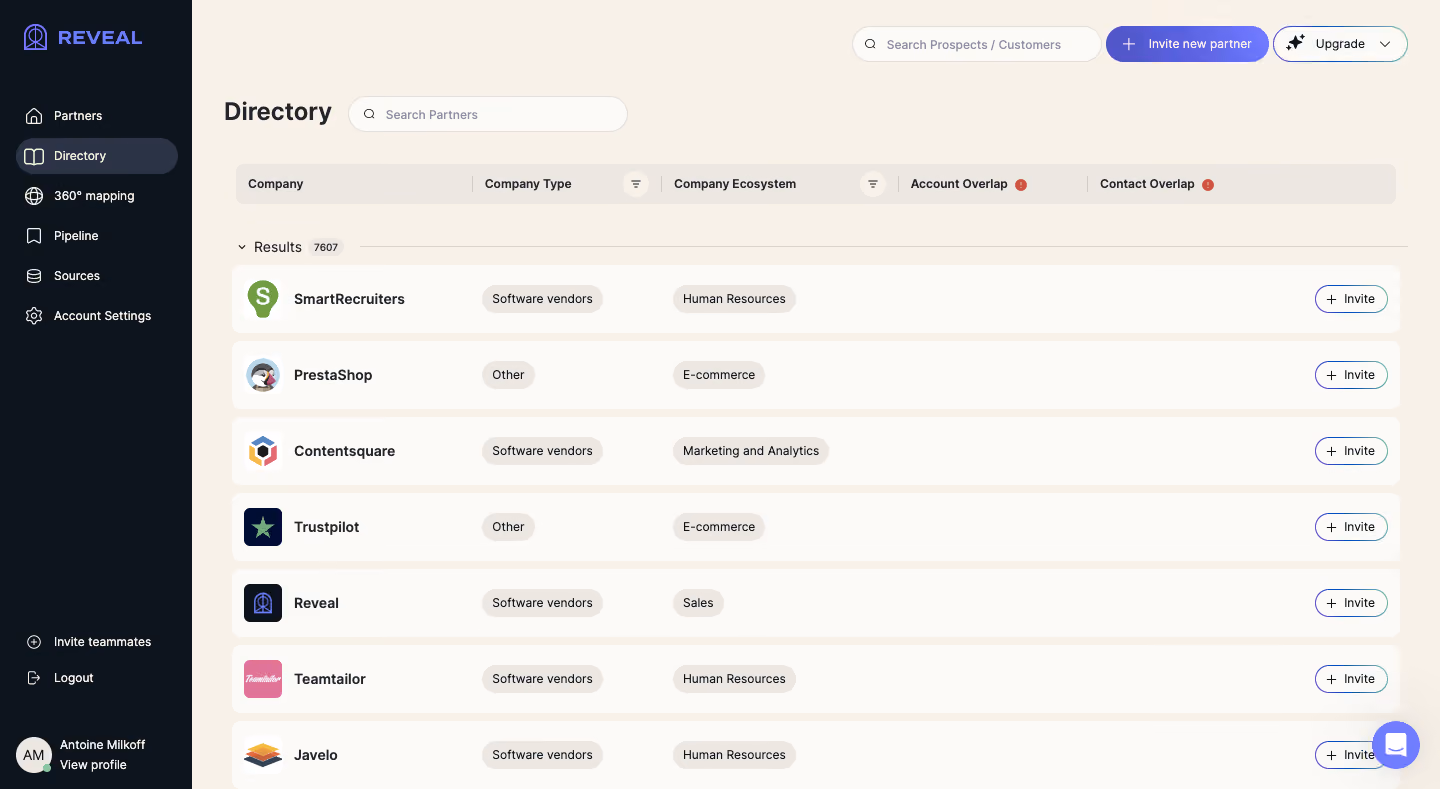
Task: Click the Contact Overlap red warning icon
Action: click(1208, 185)
